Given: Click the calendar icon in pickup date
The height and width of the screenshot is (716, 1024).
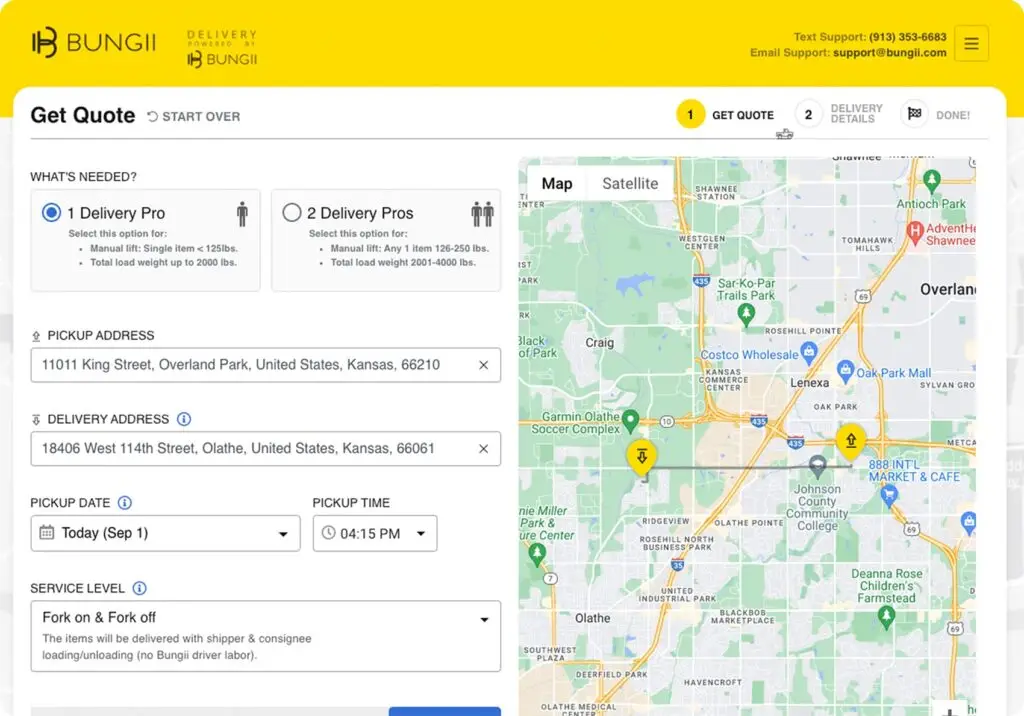Looking at the screenshot, I should 46,532.
